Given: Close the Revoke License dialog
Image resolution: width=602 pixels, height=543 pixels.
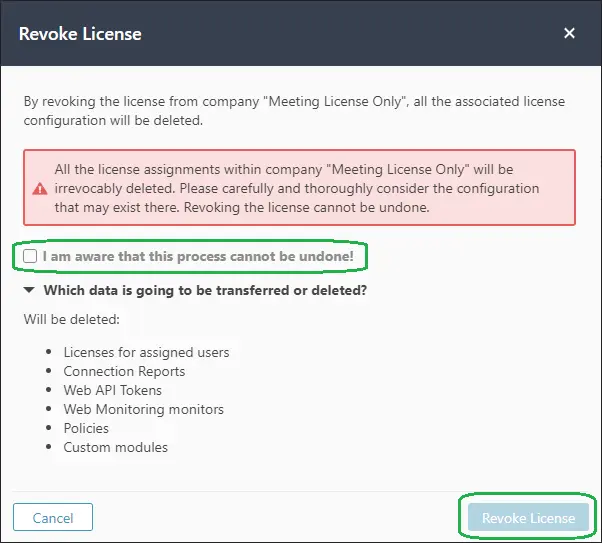Looking at the screenshot, I should point(569,33).
